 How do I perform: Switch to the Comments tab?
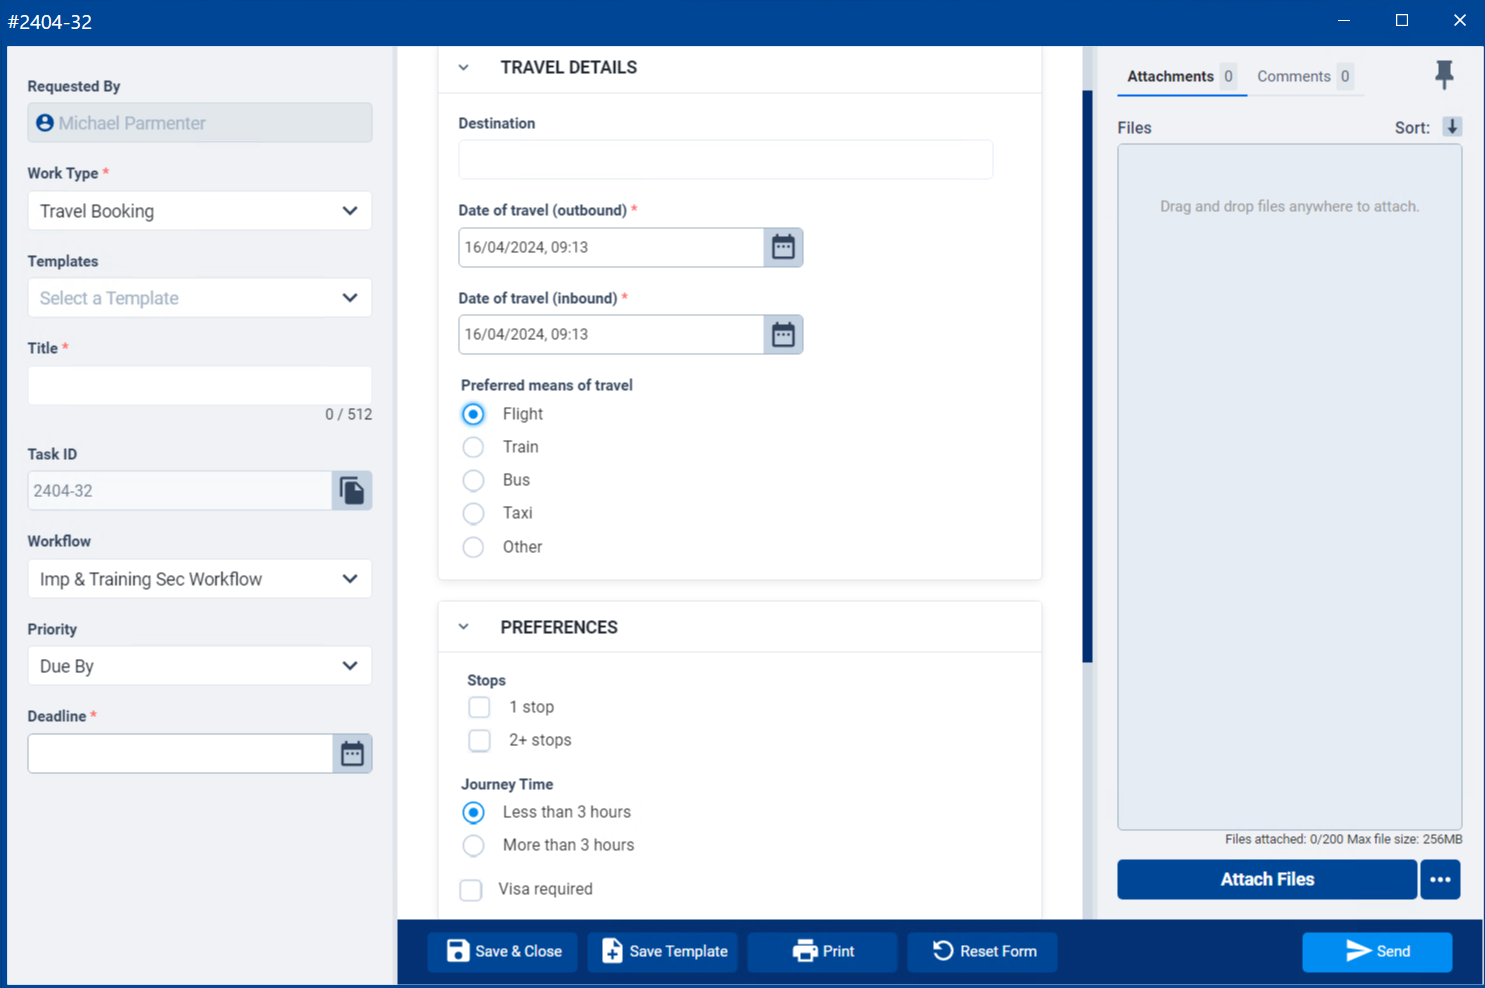[1295, 76]
